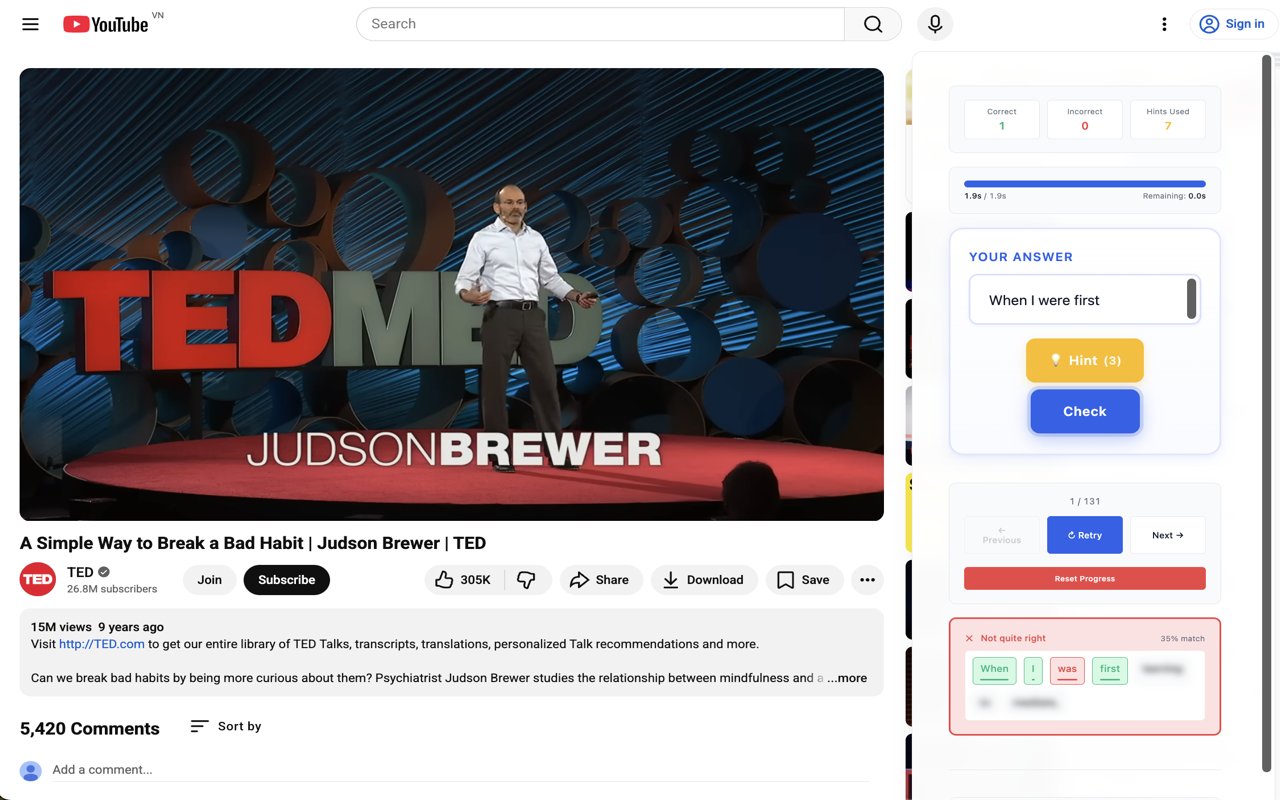Save the video to a playlist
1280x800 pixels.
[804, 580]
